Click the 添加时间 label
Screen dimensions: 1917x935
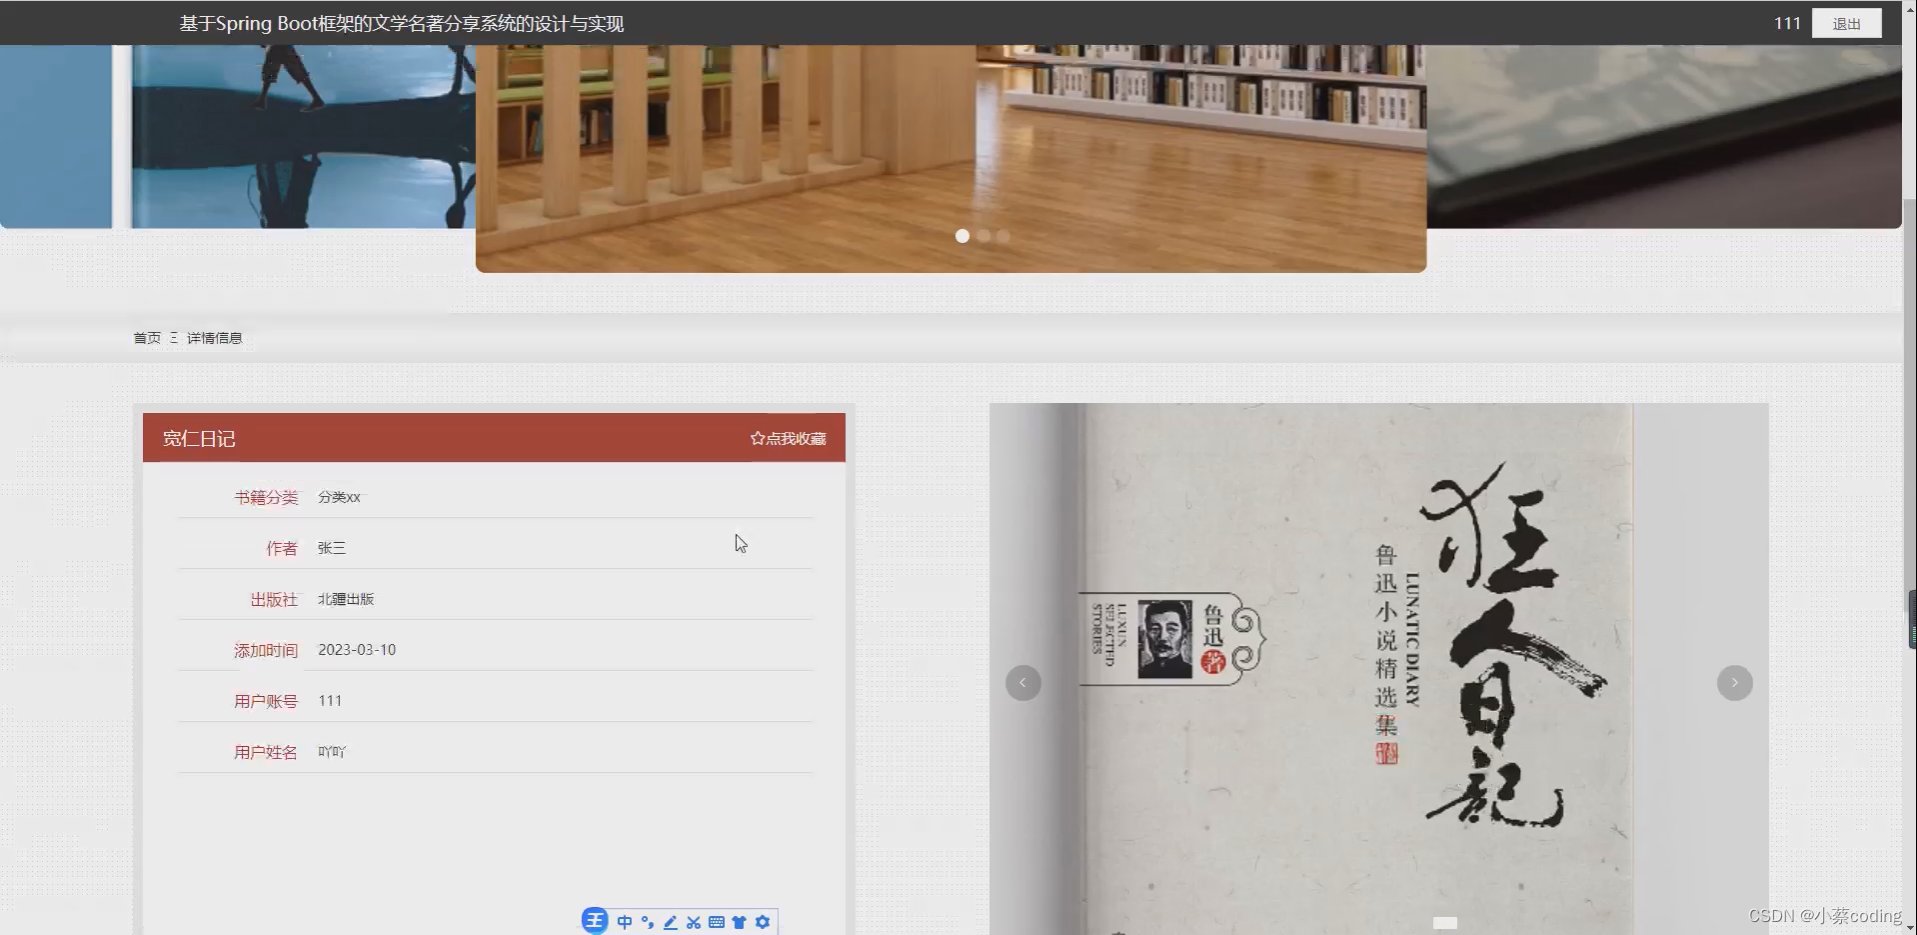coord(266,650)
